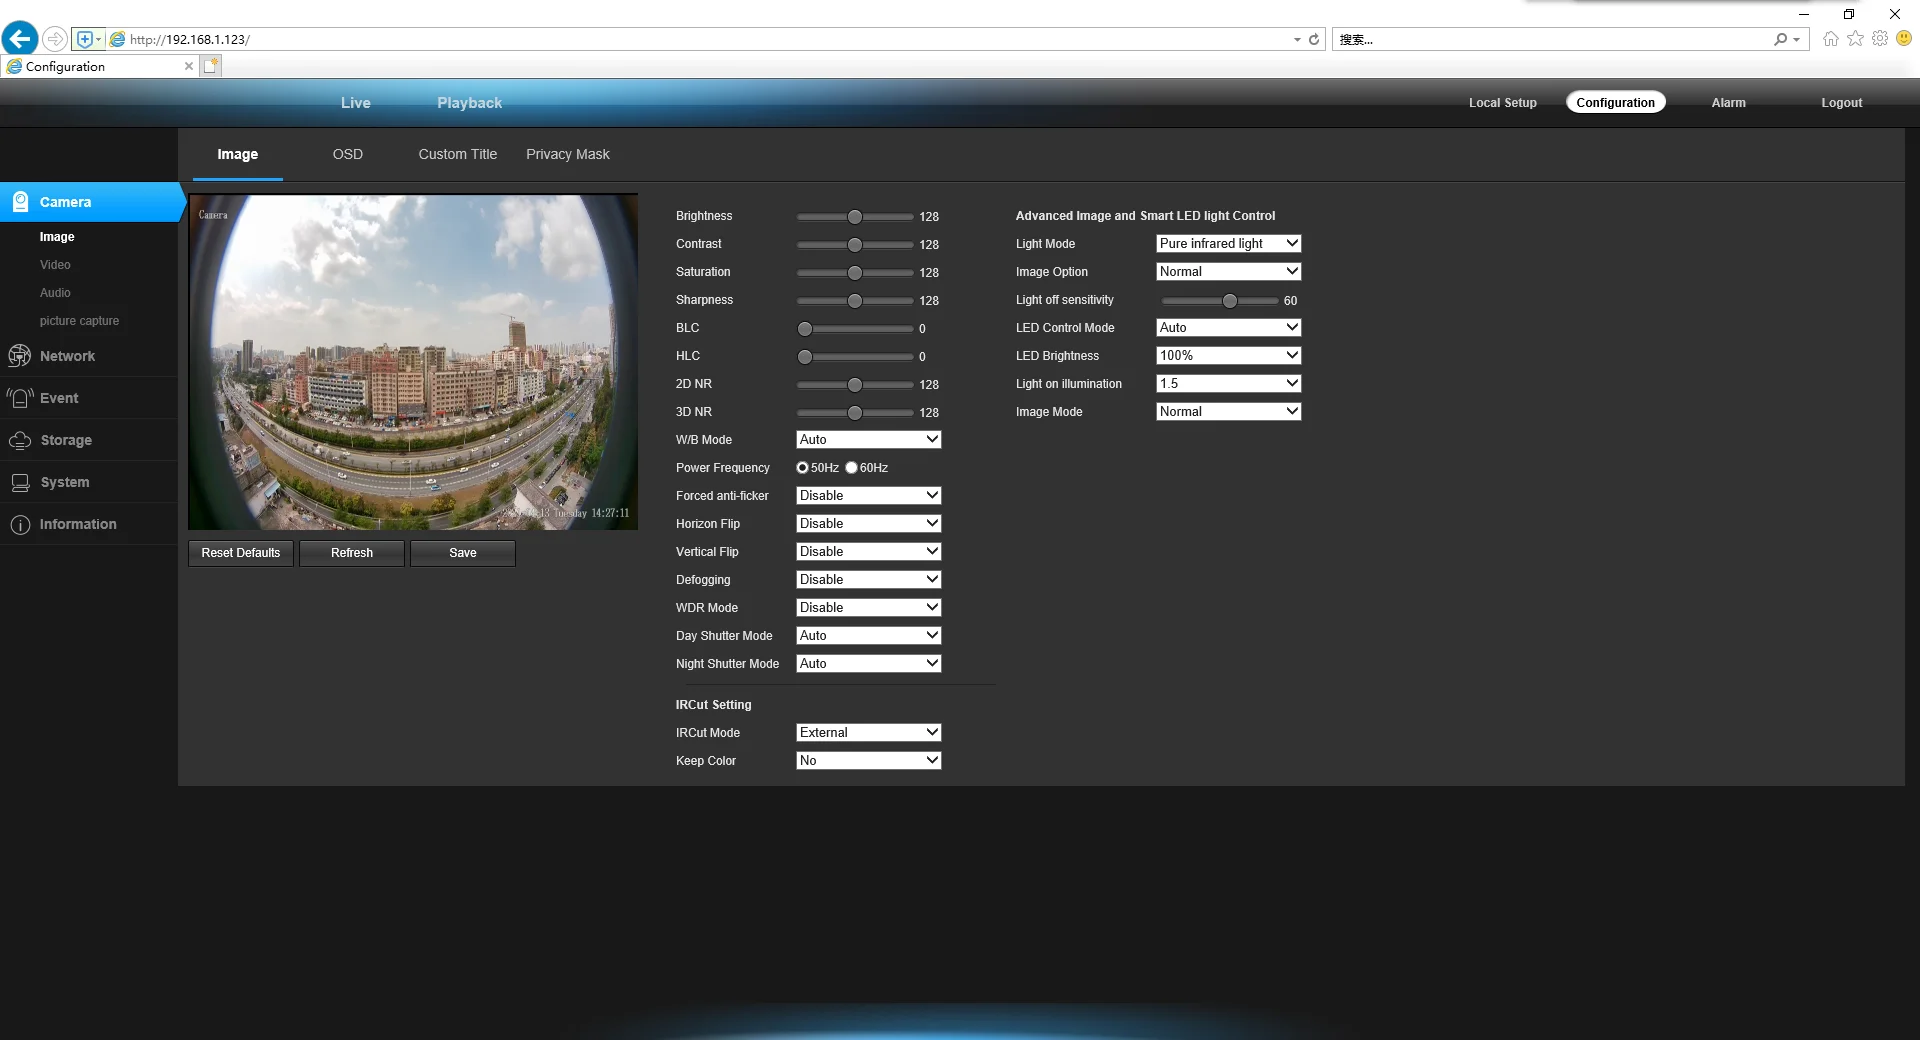The height and width of the screenshot is (1040, 1920).
Task: Click the Brightness slider handle
Action: pyautogui.click(x=854, y=217)
